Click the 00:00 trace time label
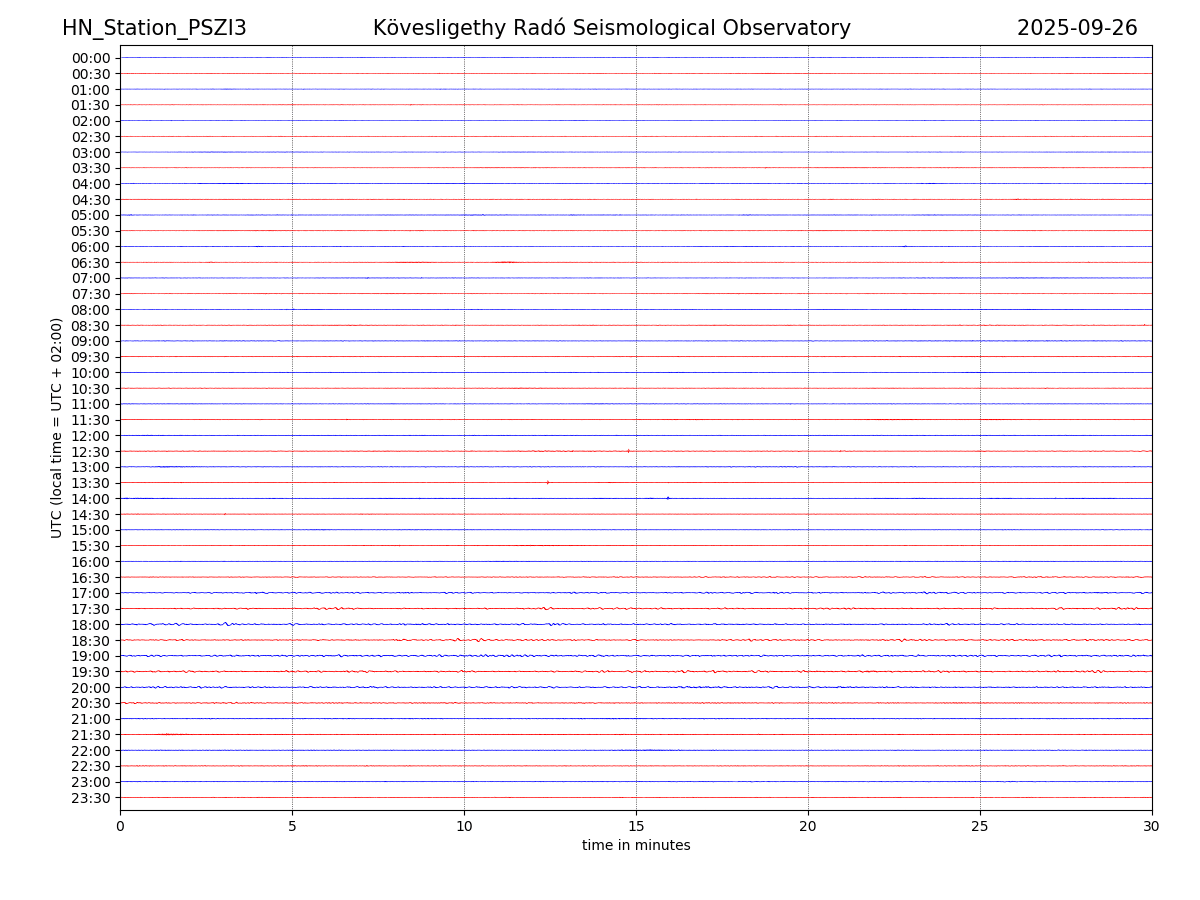The height and width of the screenshot is (900, 1200). pos(91,58)
